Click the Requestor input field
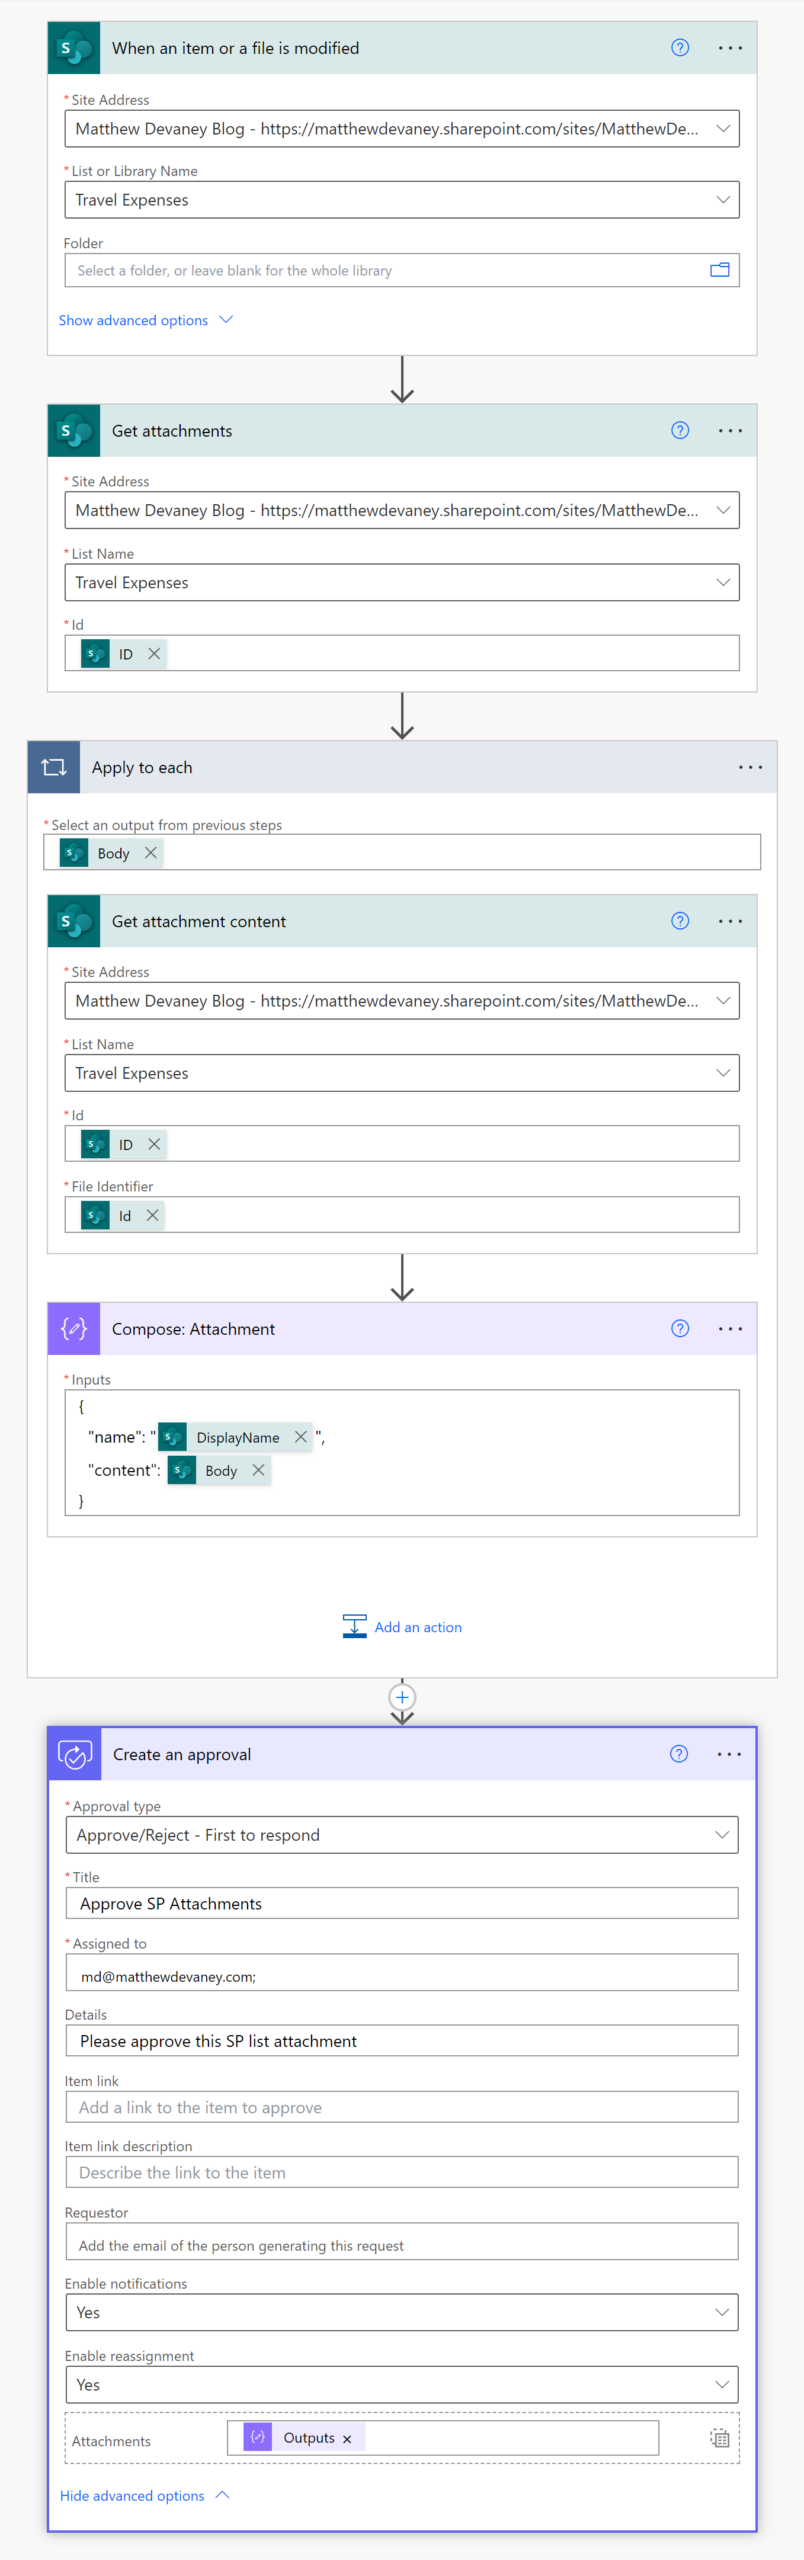Screen dimensions: 804x2560 point(402,2241)
